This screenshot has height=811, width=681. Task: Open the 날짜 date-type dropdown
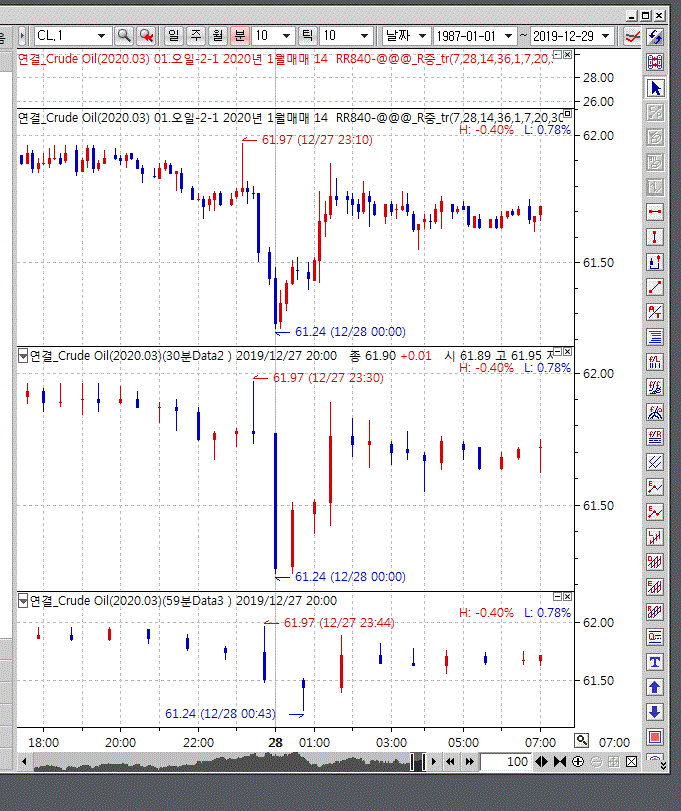pyautogui.click(x=421, y=35)
